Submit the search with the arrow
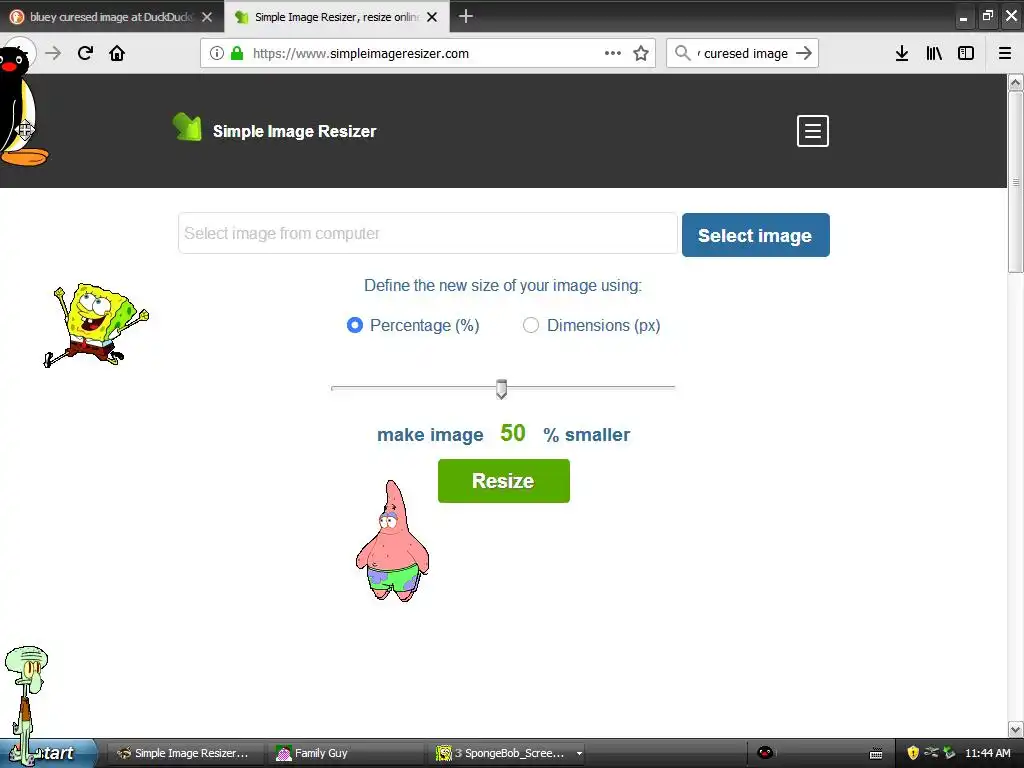The image size is (1024, 768). pos(804,53)
